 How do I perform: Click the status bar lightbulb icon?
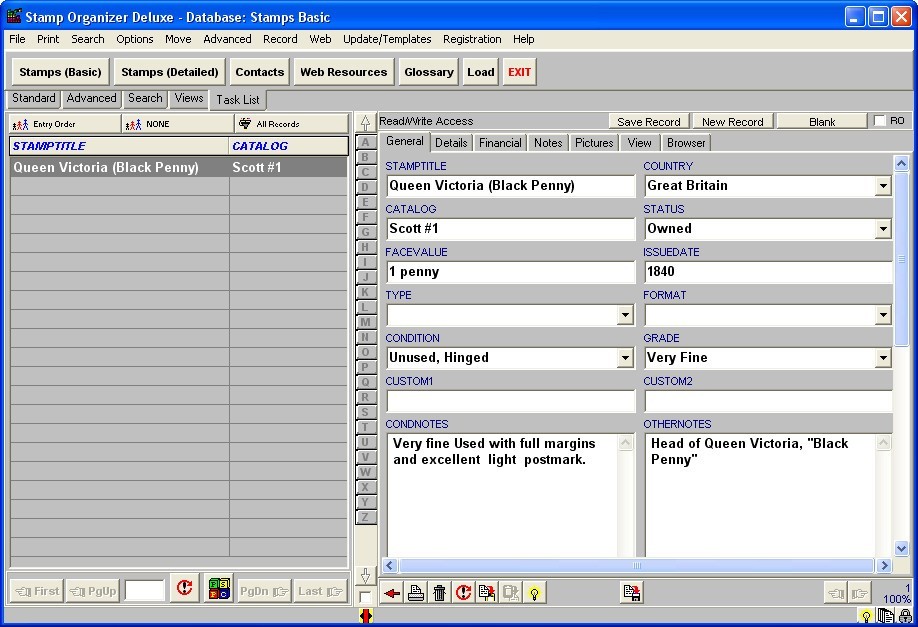click(x=866, y=616)
